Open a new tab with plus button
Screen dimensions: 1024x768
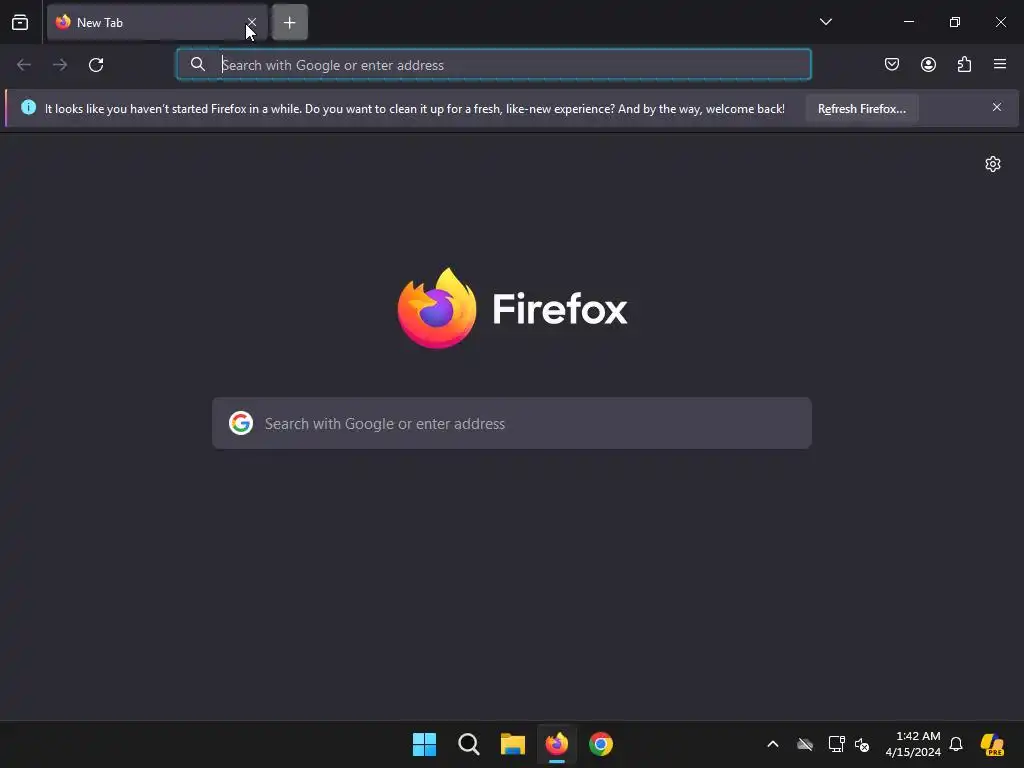[x=289, y=23]
